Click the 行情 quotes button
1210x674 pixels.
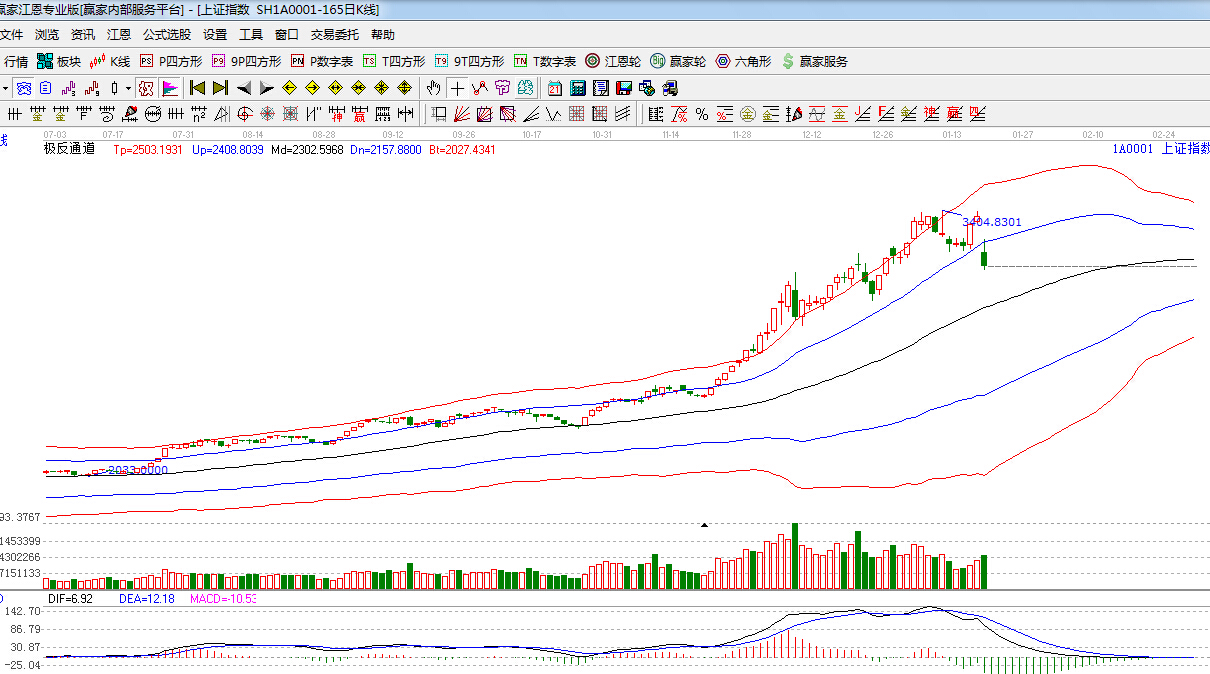[x=14, y=61]
